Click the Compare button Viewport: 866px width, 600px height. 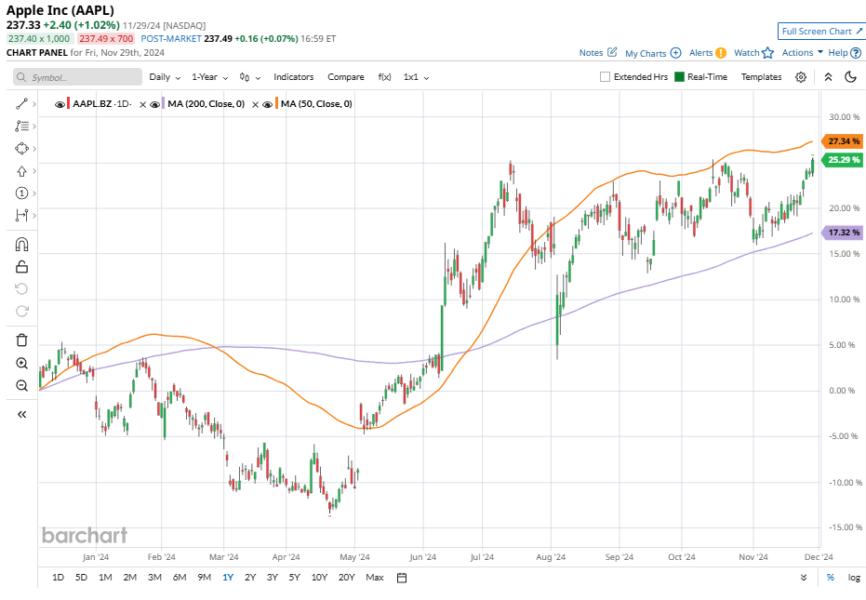(346, 77)
